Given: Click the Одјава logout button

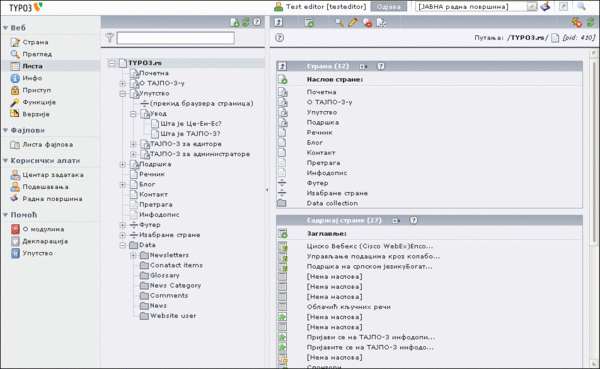Looking at the screenshot, I should [x=388, y=7].
